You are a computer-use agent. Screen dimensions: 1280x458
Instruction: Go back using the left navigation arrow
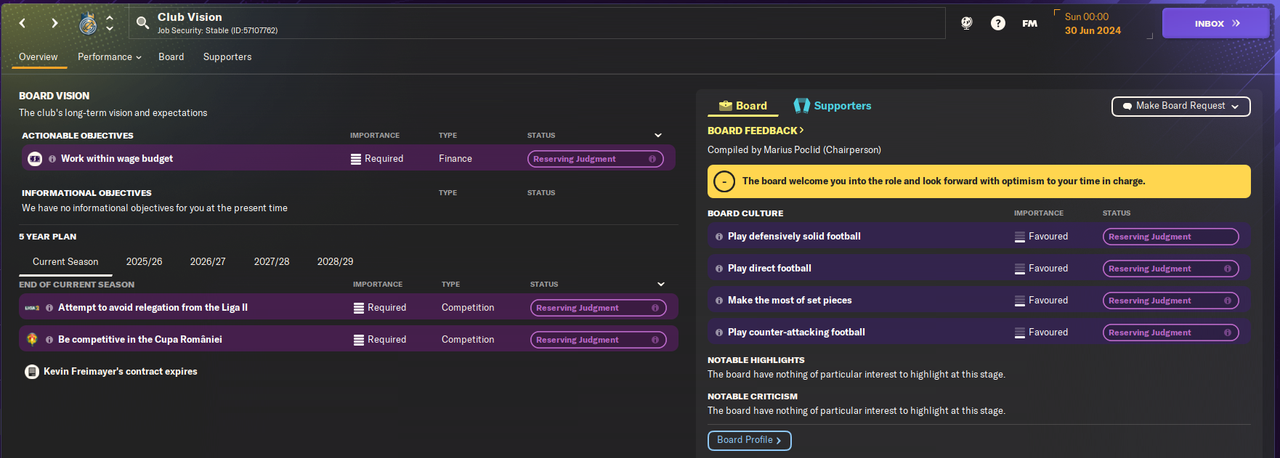(23, 23)
